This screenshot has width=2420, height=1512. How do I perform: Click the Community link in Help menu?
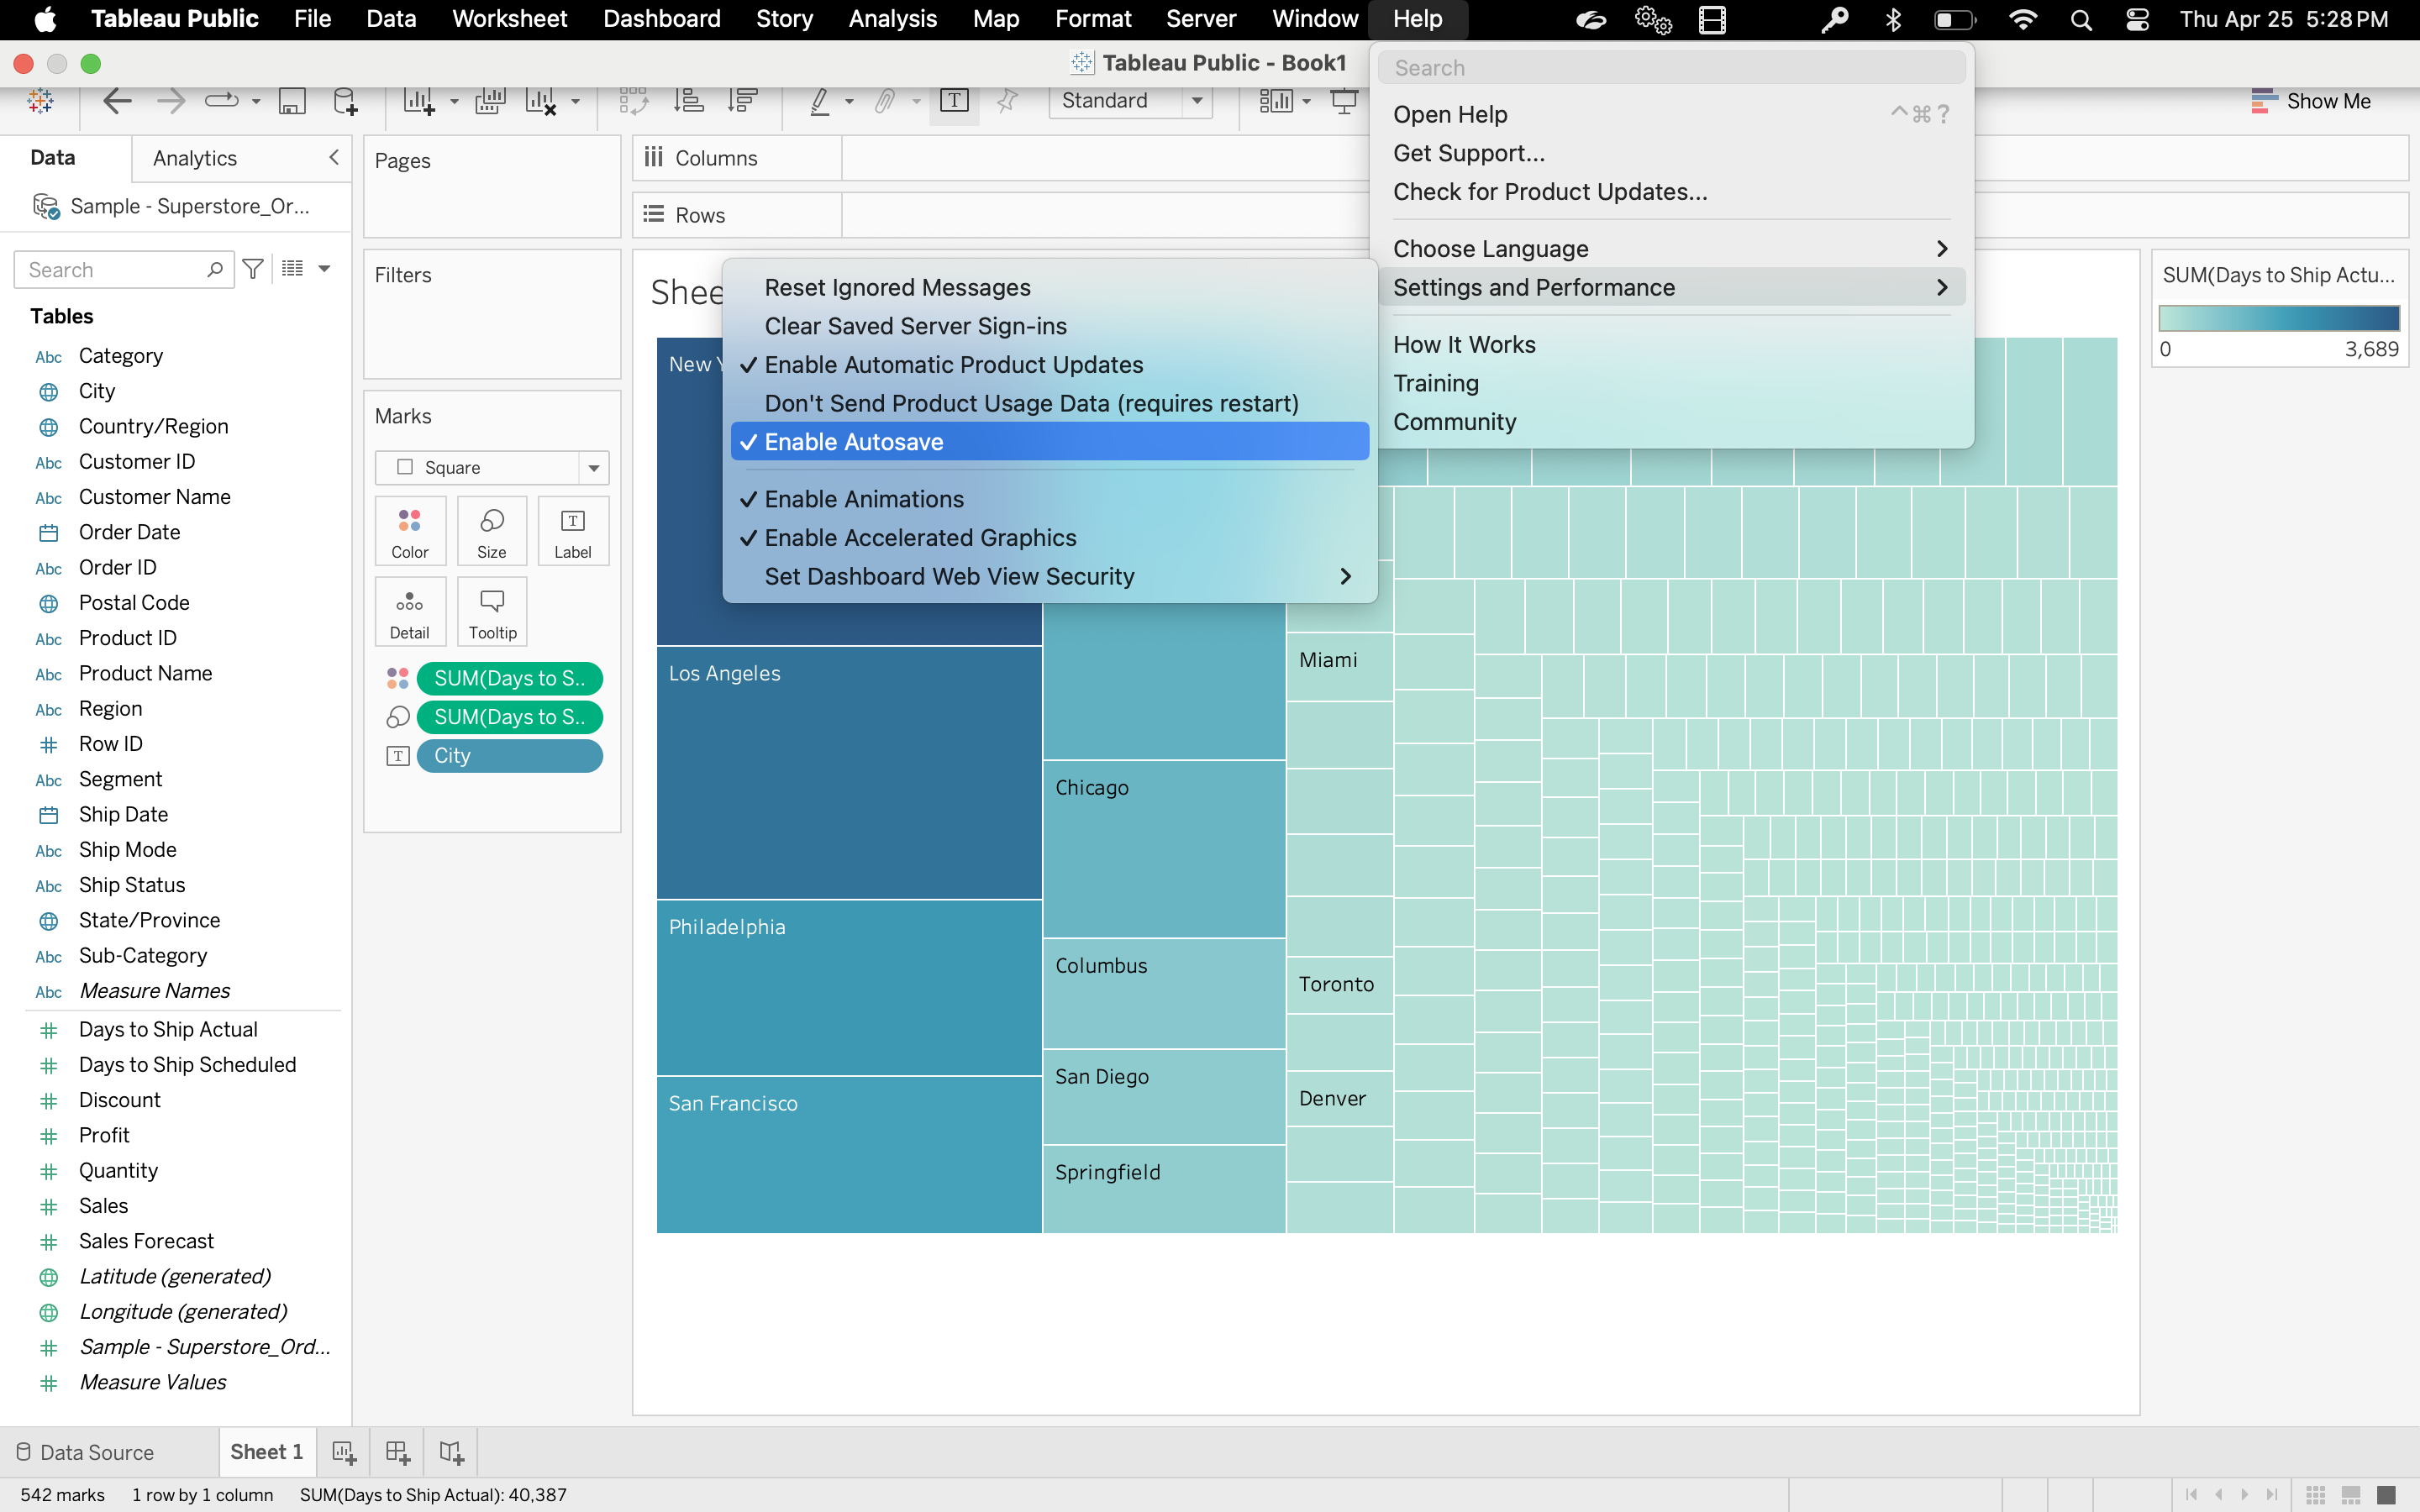[x=1454, y=421]
